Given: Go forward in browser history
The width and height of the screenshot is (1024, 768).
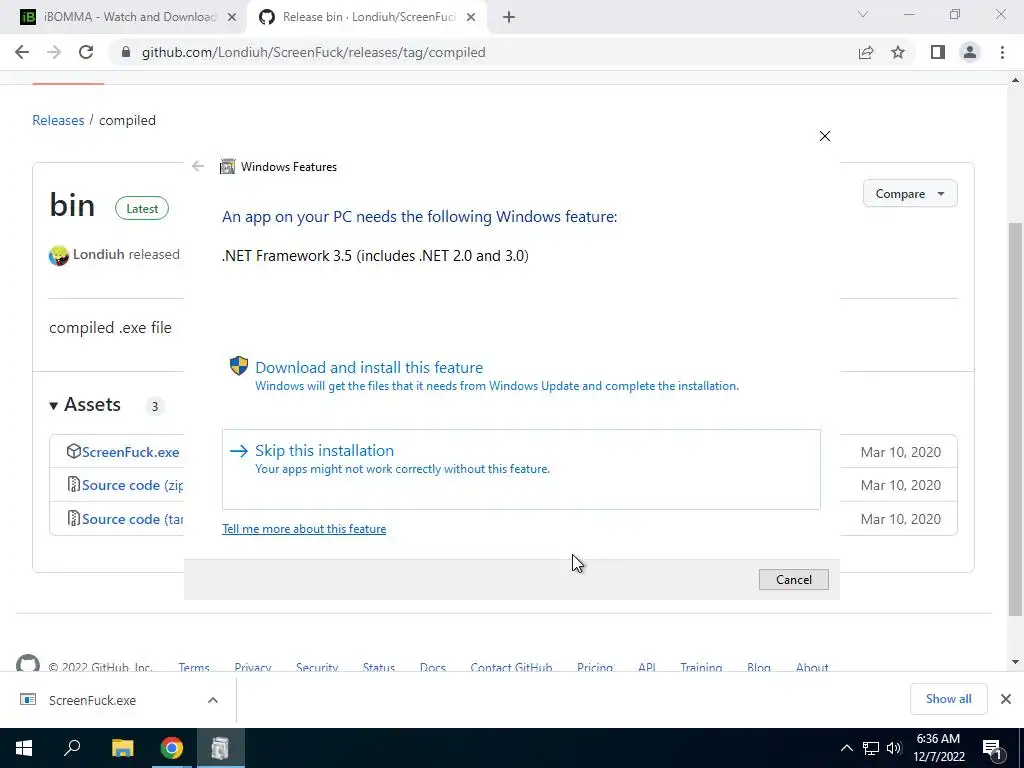Looking at the screenshot, I should (54, 52).
